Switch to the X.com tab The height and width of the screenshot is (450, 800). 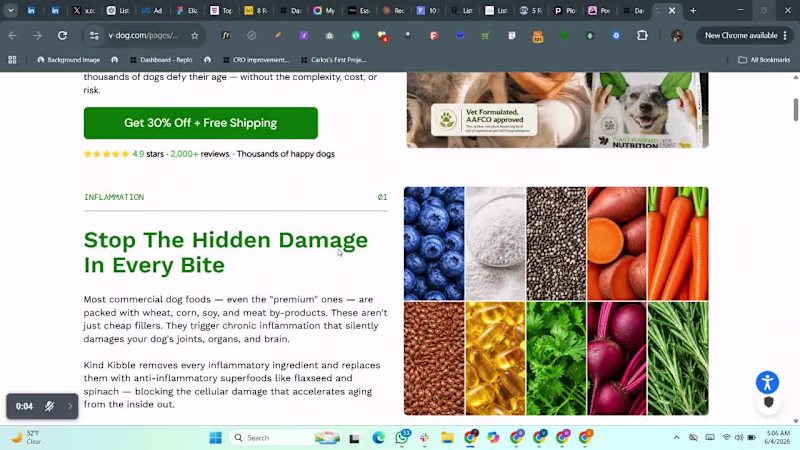click(83, 10)
